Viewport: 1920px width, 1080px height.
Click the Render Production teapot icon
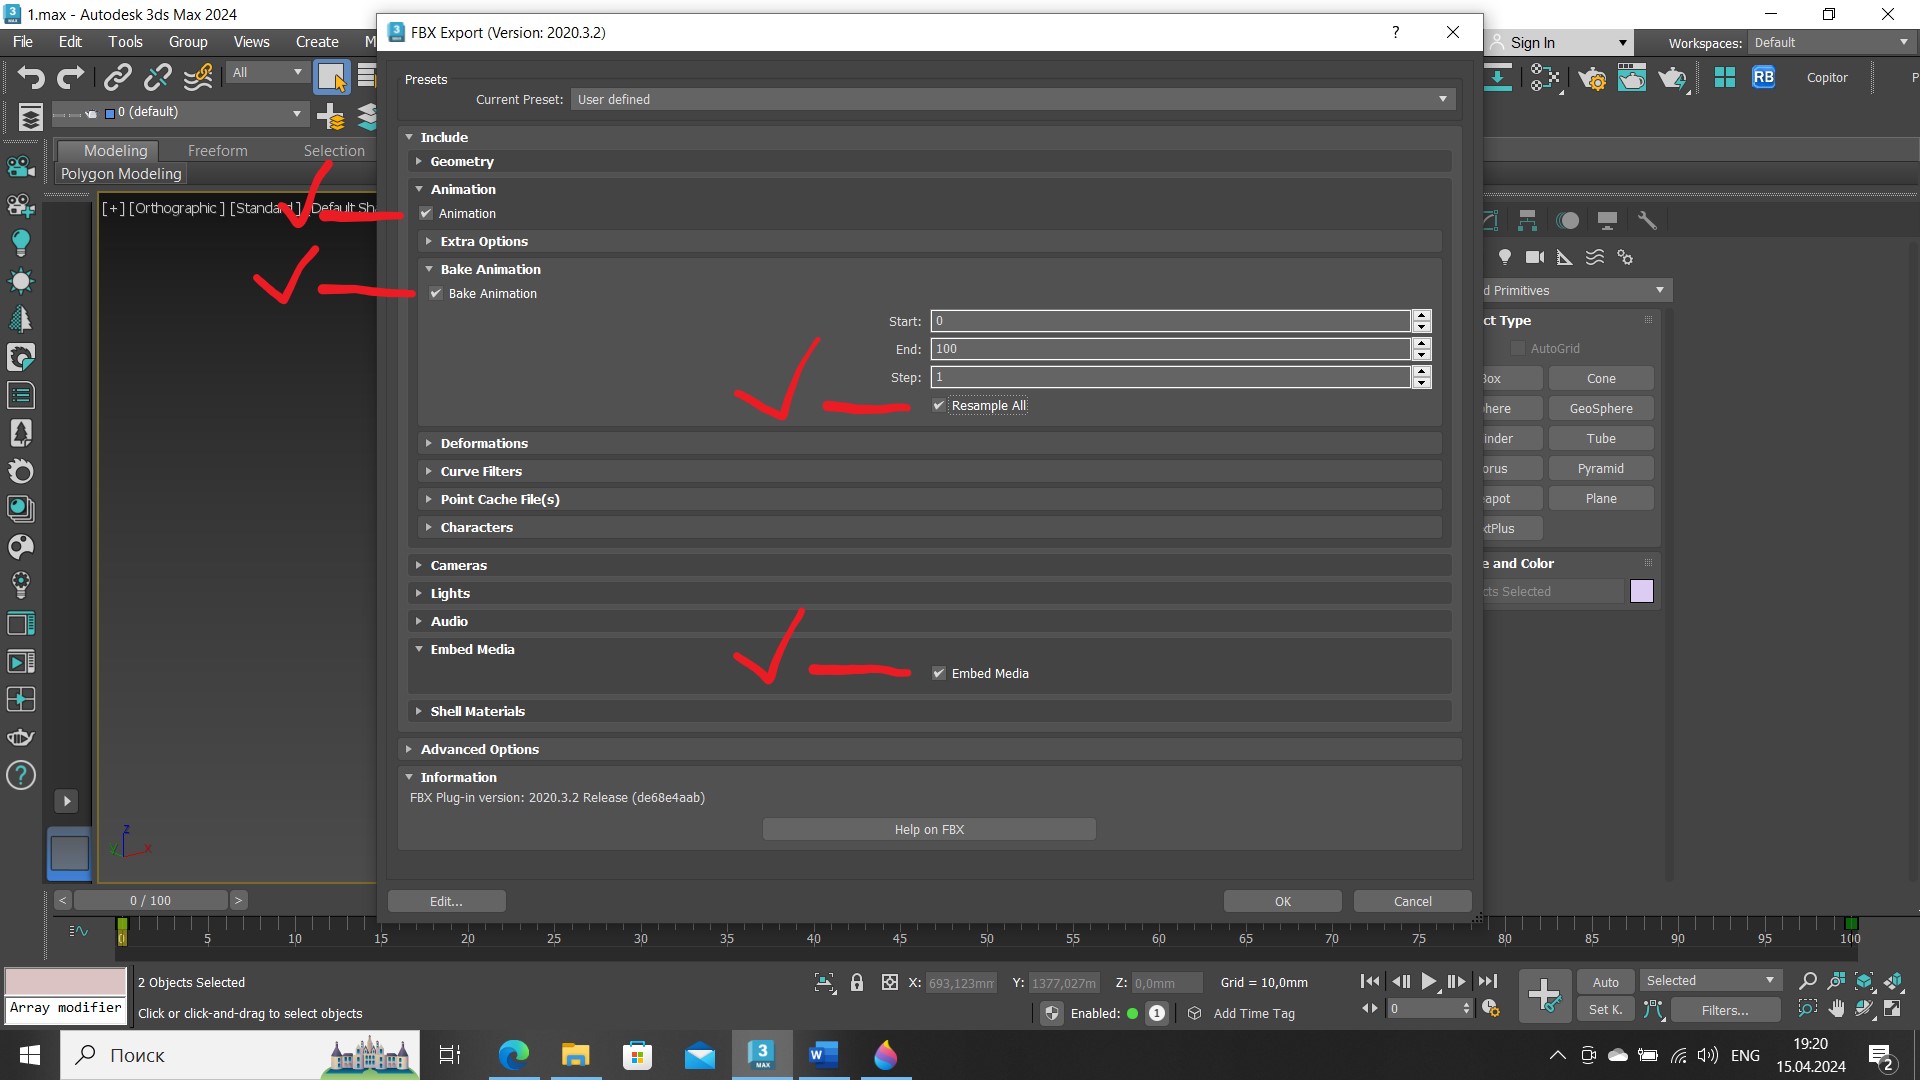(x=1672, y=78)
